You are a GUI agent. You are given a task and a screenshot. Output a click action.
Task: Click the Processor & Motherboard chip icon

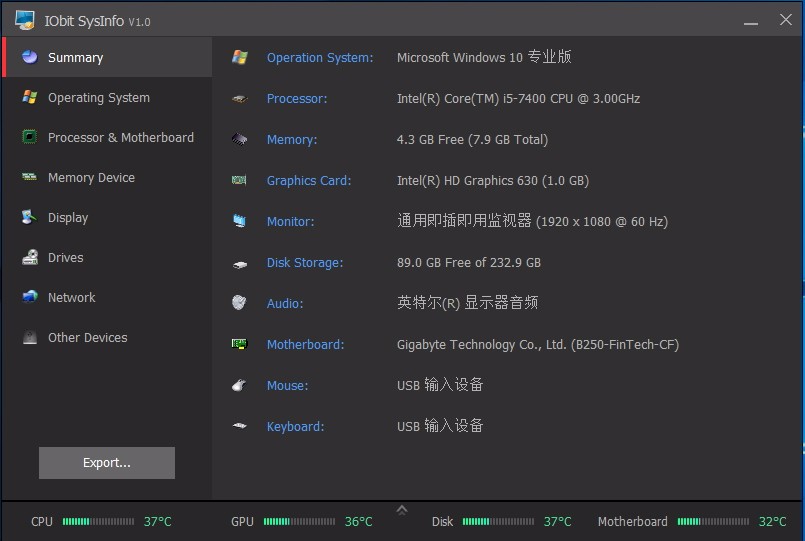click(30, 137)
